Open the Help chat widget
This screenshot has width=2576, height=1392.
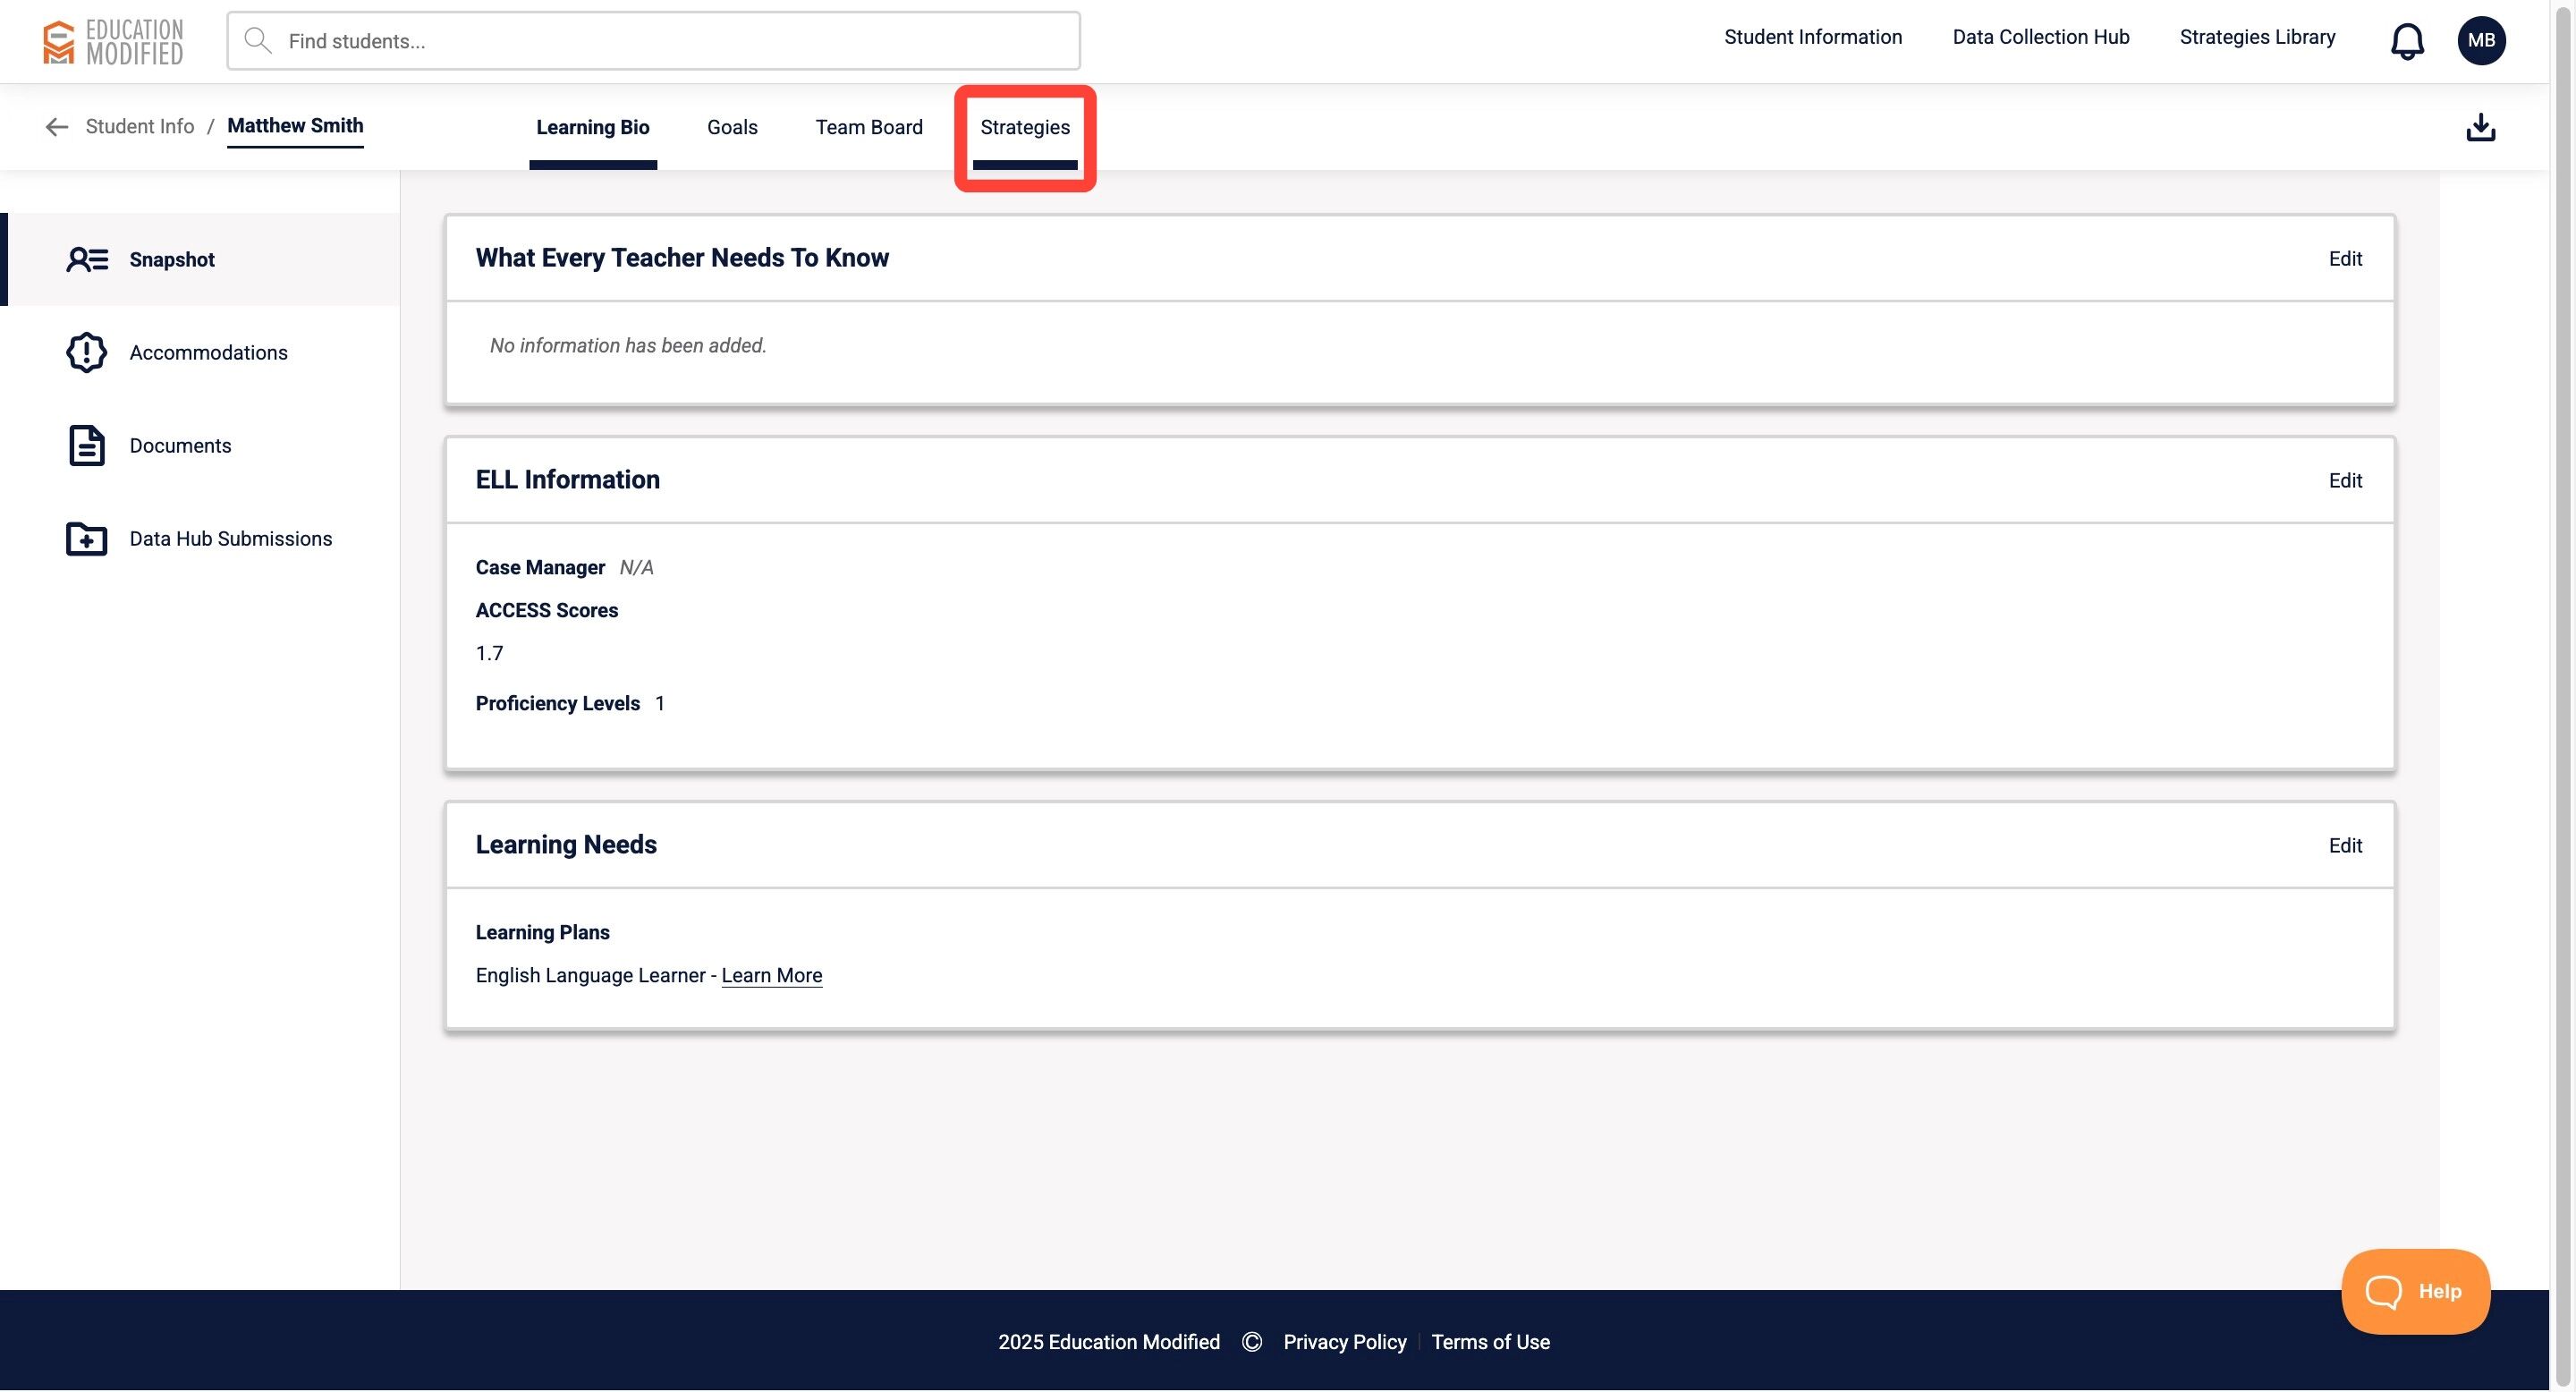coord(2415,1291)
